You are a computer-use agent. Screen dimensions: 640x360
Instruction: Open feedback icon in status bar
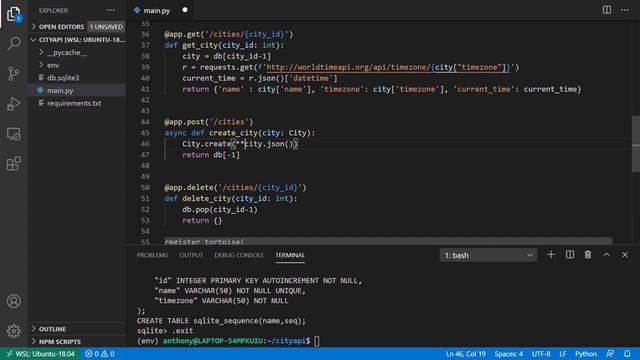(x=610, y=354)
